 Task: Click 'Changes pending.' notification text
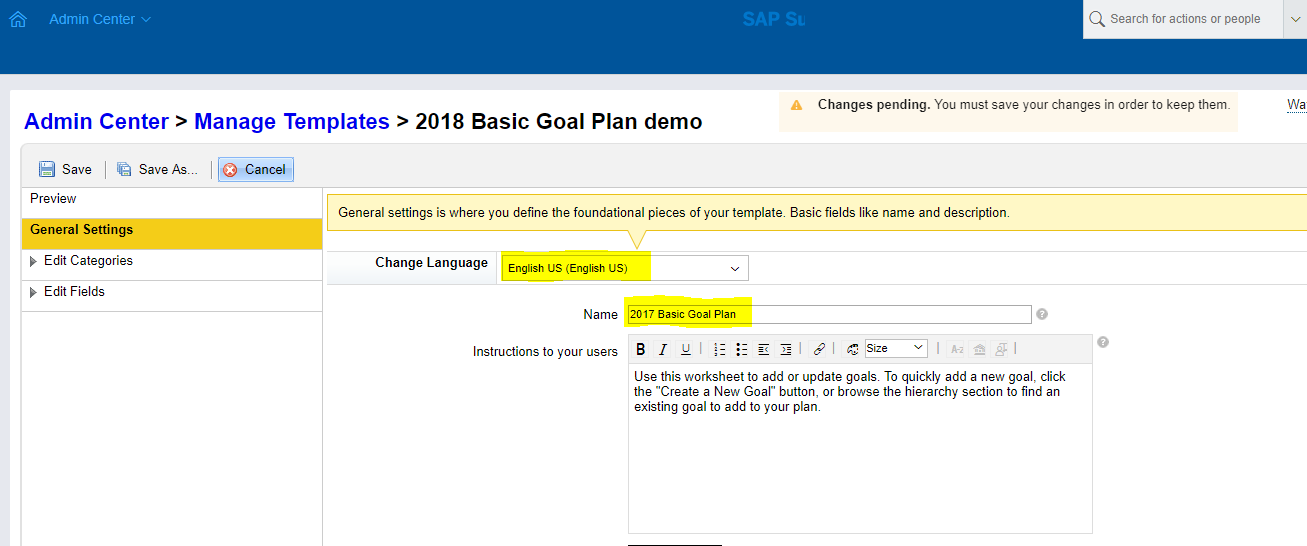(x=874, y=104)
